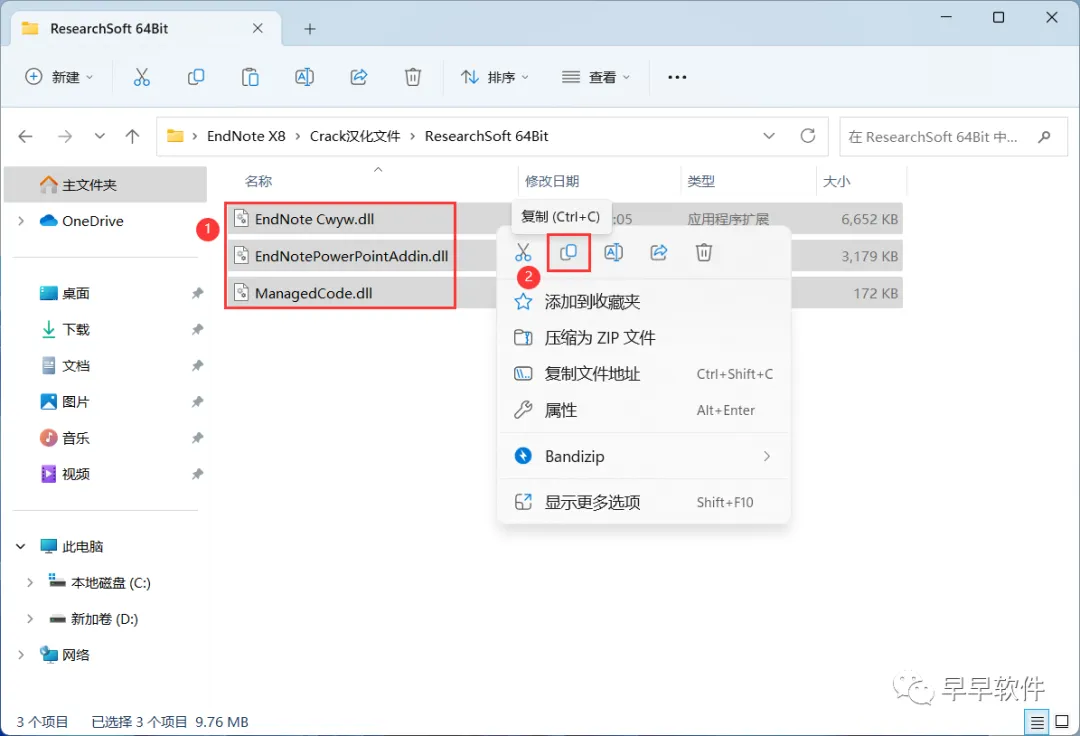The image size is (1080, 736).
Task: Sort by 名称 column header
Action: [x=258, y=182]
